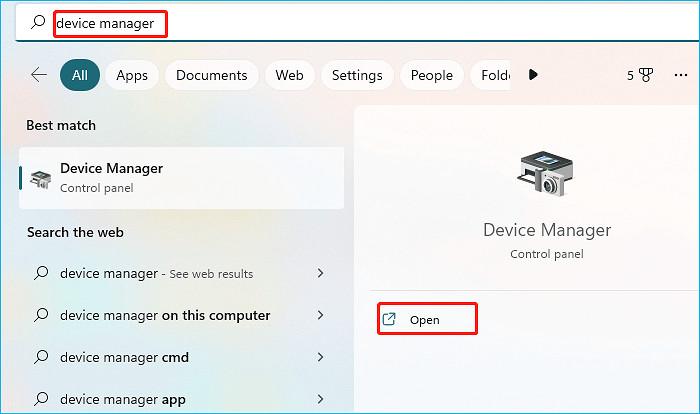Click the search text field containing 'device manager'
Screen dimensions: 700x414
(x=110, y=23)
